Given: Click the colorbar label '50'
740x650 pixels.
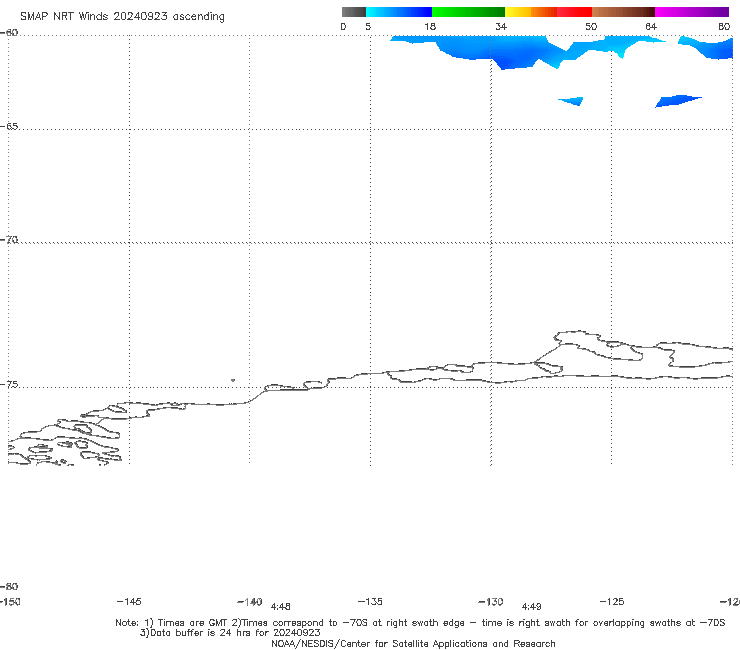Looking at the screenshot, I should pos(591,27).
